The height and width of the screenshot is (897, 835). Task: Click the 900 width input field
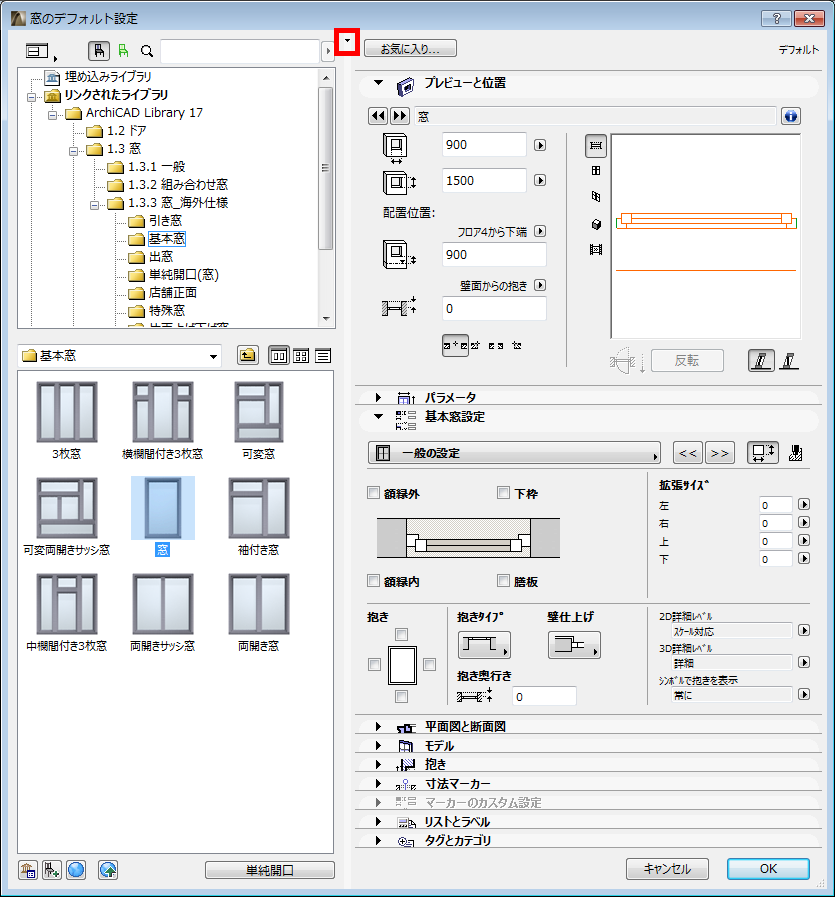point(484,145)
